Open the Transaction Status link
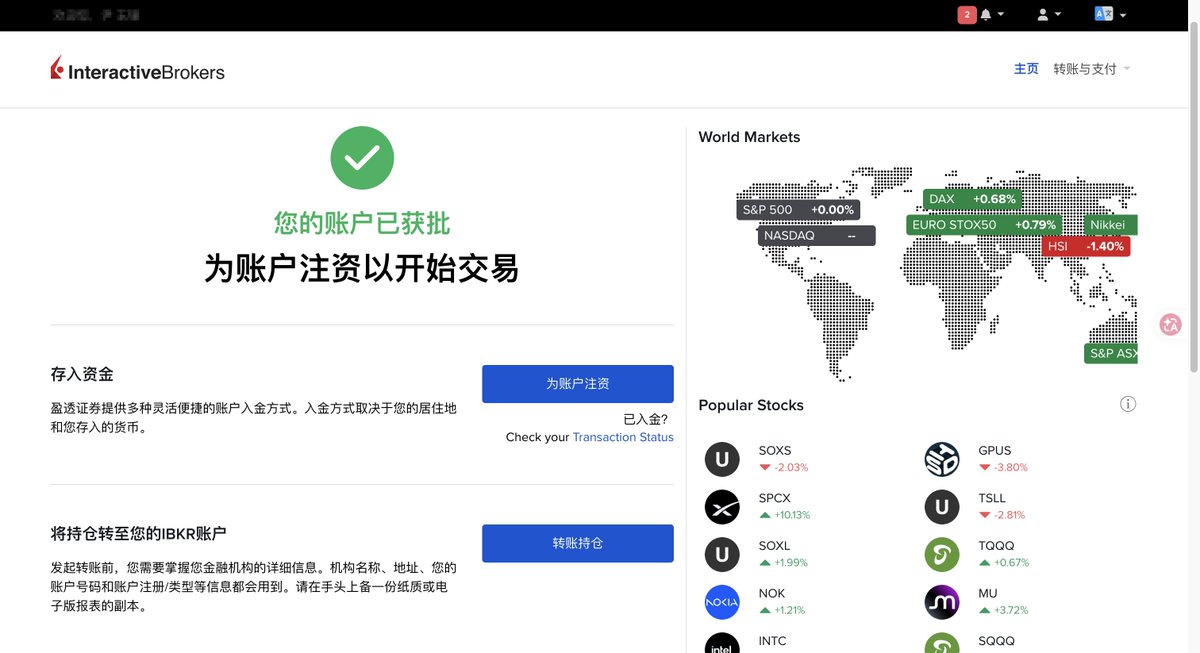The width and height of the screenshot is (1200, 653). (623, 437)
